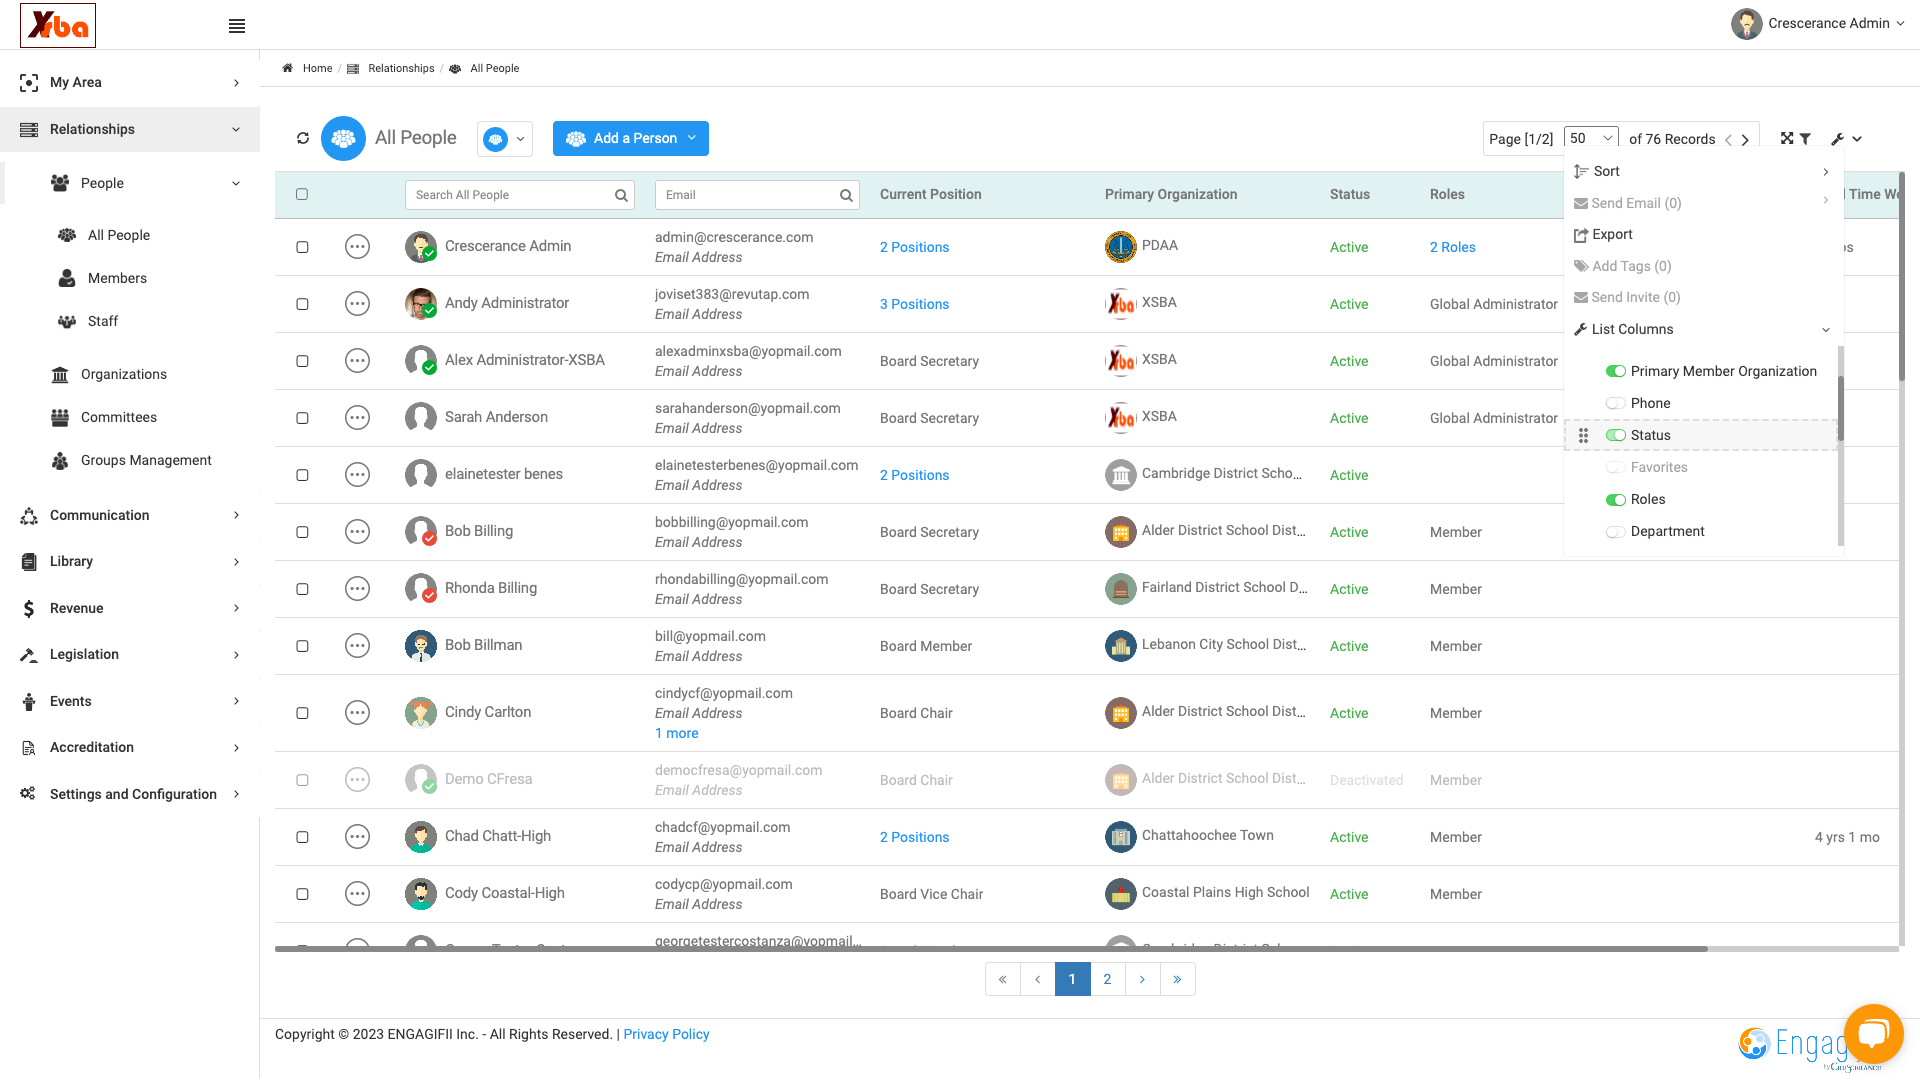Open Members in the sidebar
Image resolution: width=1920 pixels, height=1080 pixels.
click(117, 278)
